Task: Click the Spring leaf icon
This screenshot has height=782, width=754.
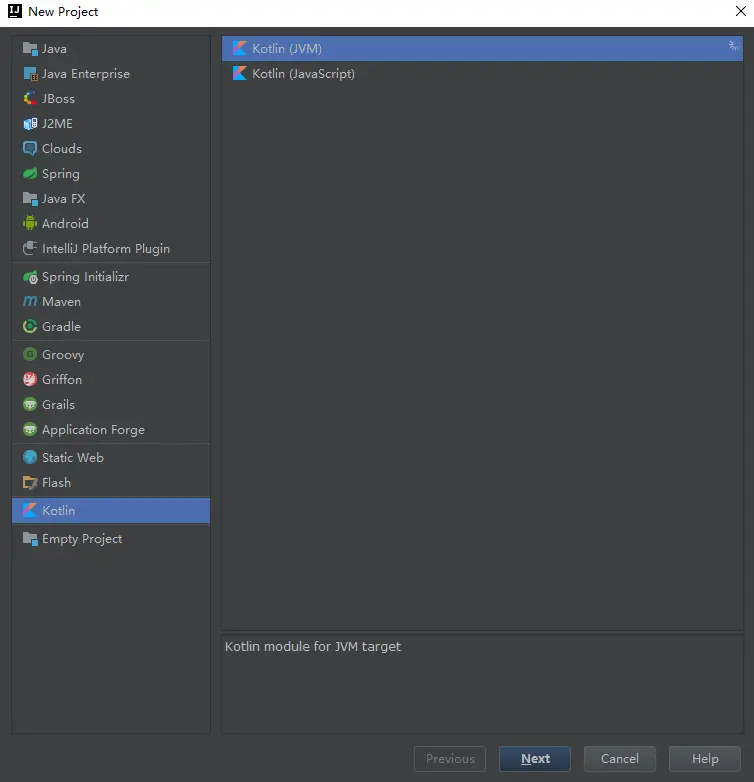Action: point(30,174)
